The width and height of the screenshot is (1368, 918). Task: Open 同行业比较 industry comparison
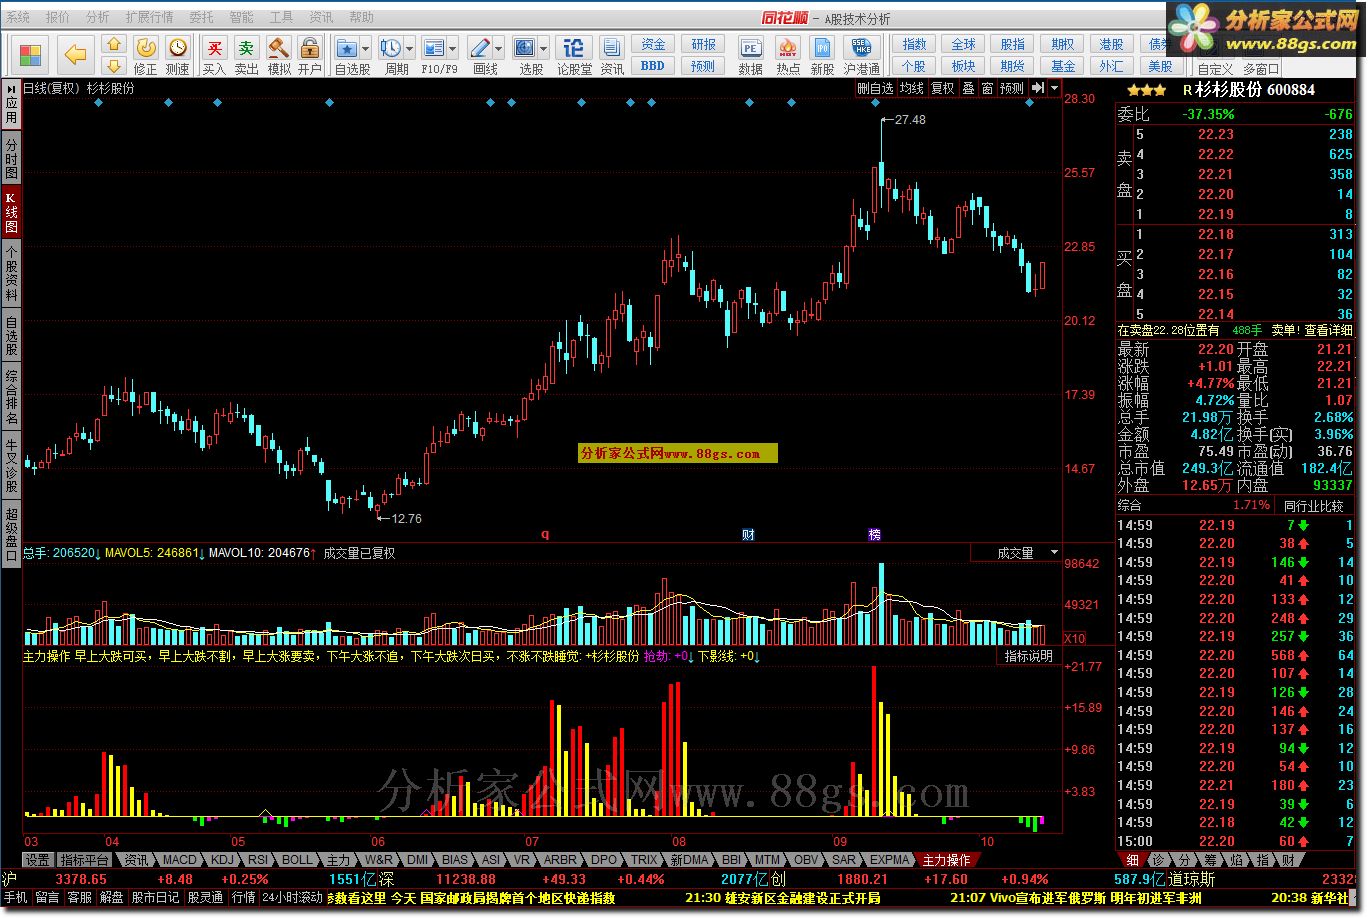(1313, 506)
